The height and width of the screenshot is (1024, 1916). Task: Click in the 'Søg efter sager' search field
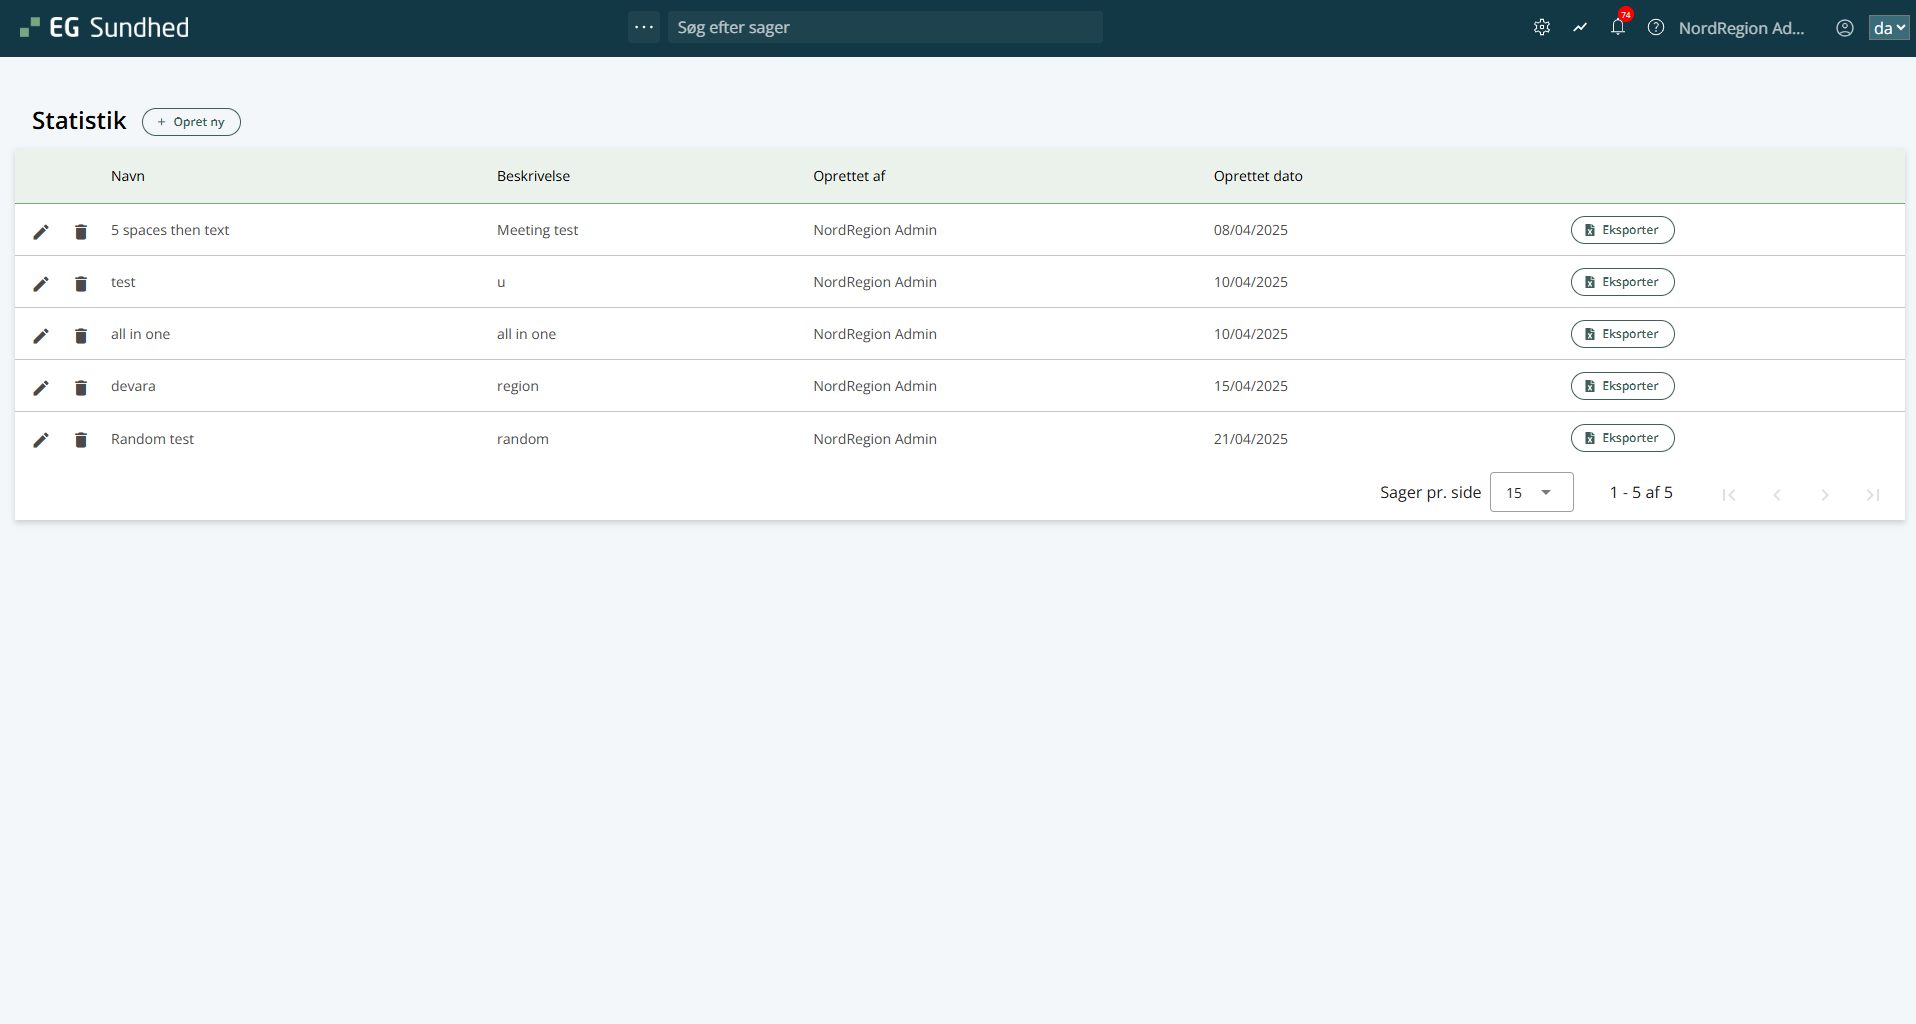pos(885,27)
